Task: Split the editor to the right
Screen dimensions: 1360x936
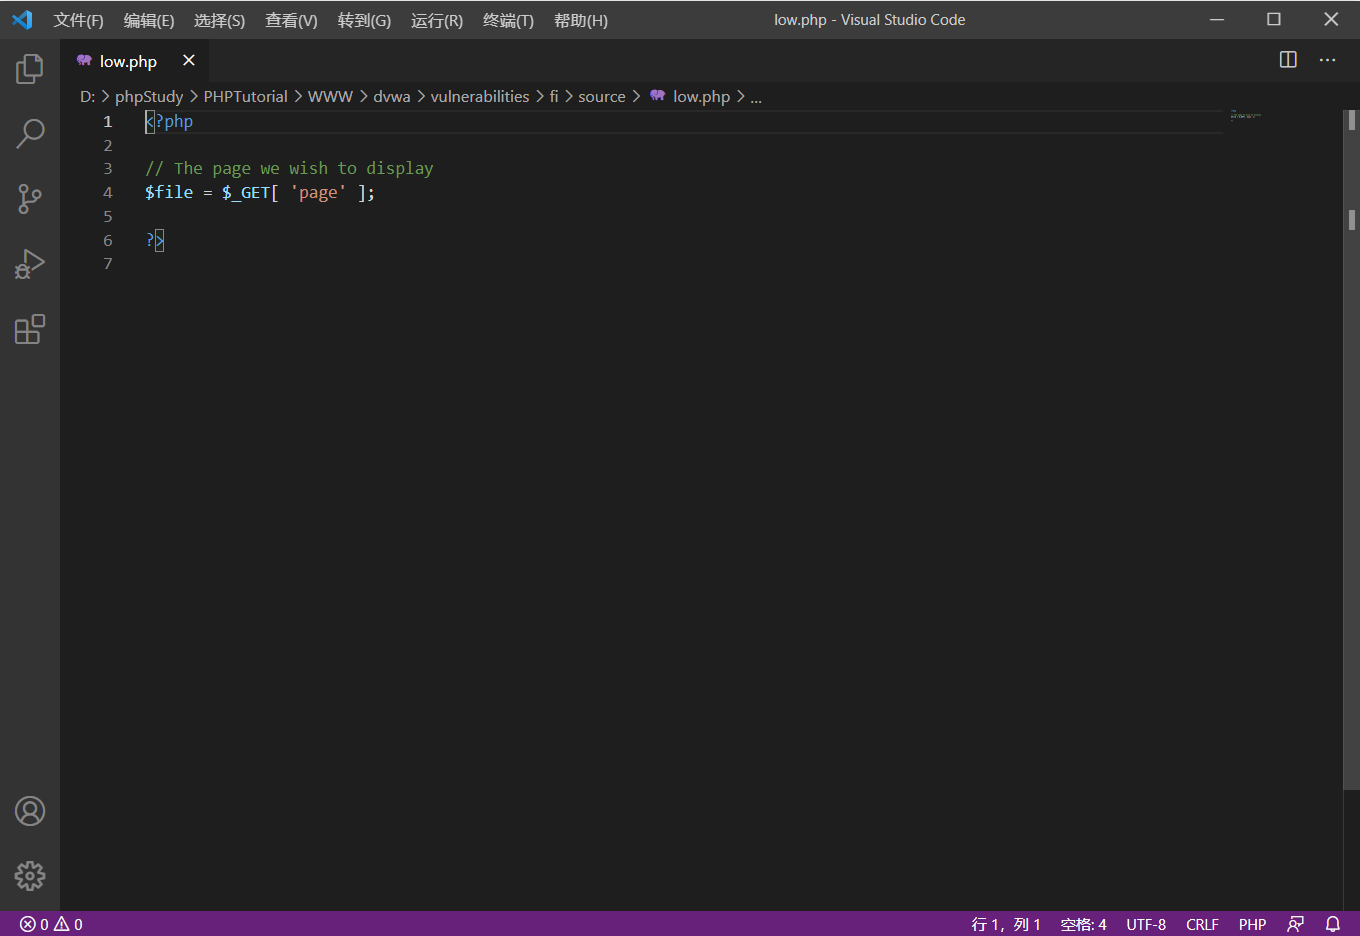Action: (x=1288, y=60)
